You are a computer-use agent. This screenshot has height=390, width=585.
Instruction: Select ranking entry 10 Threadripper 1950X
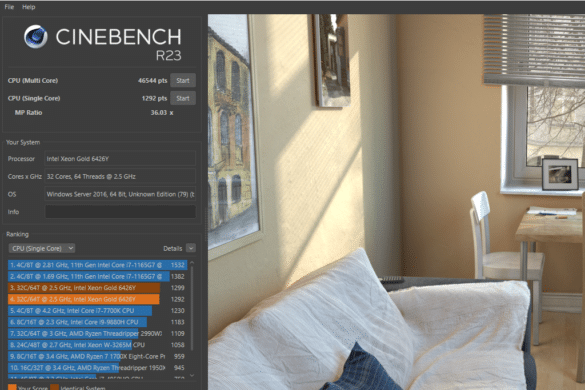click(97, 368)
